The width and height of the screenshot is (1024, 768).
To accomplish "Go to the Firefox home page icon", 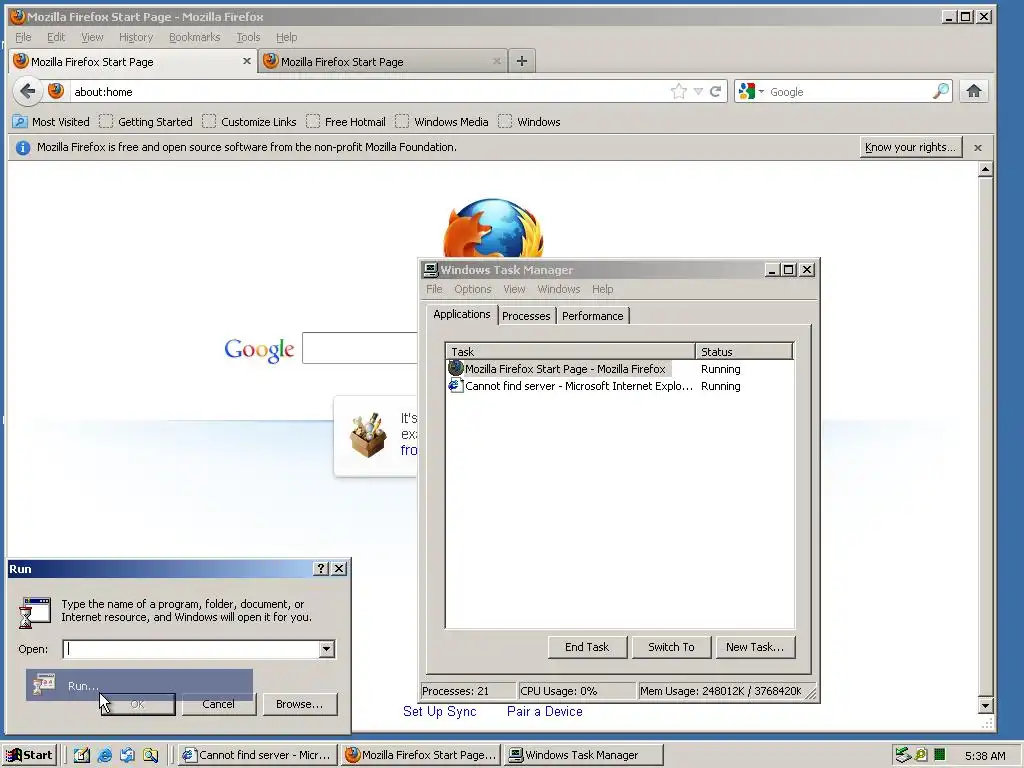I will [974, 91].
